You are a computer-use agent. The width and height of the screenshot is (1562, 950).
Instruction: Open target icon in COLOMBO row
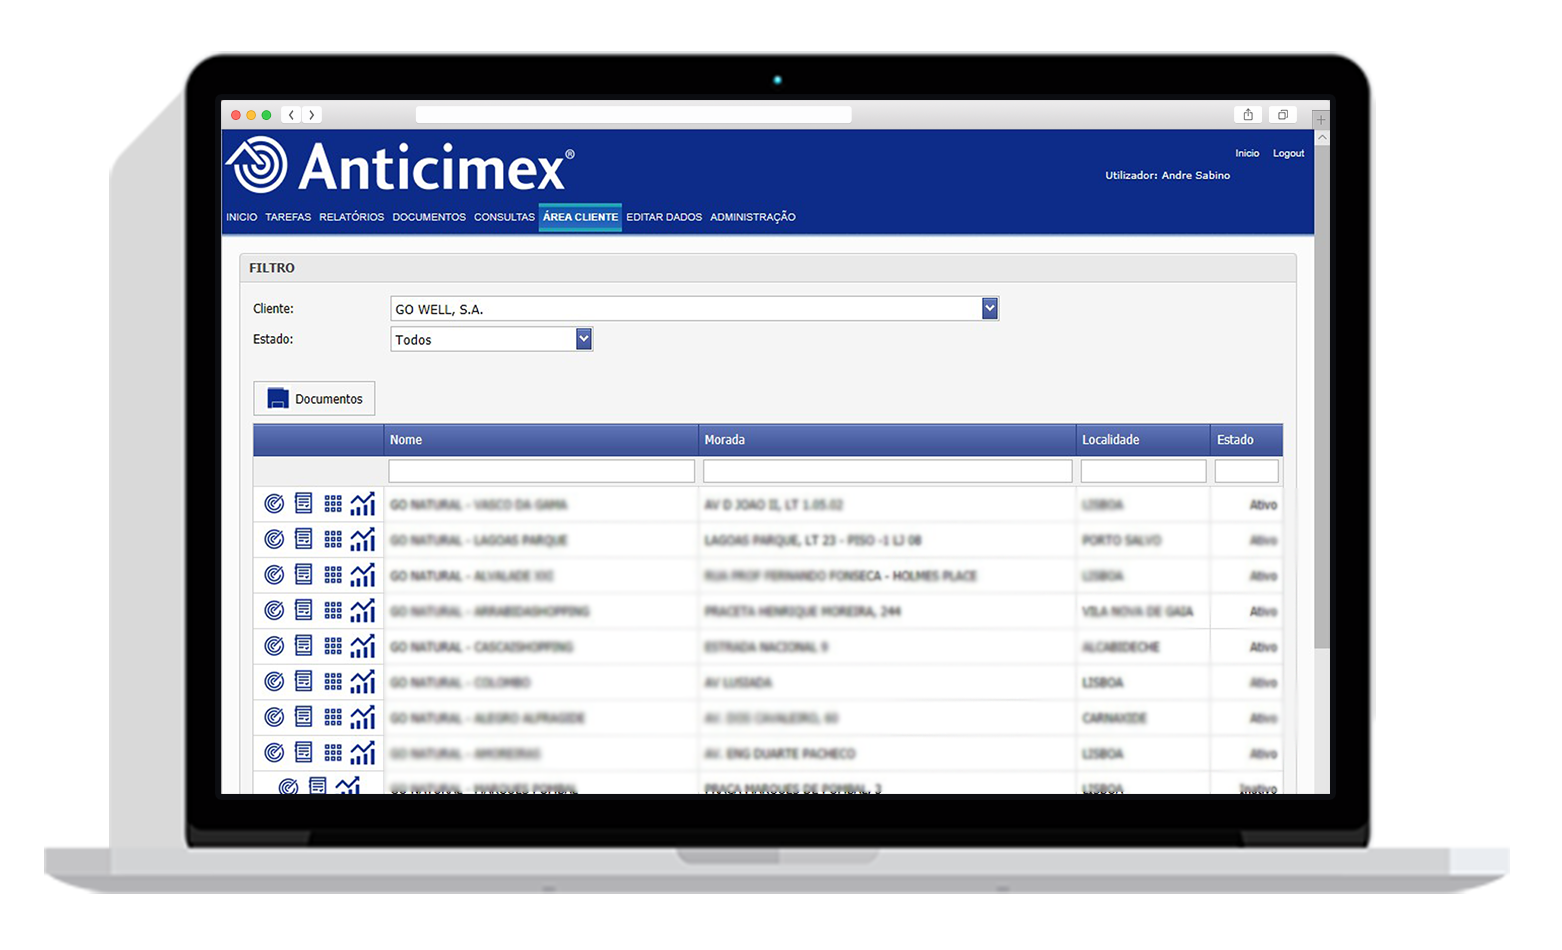274,682
